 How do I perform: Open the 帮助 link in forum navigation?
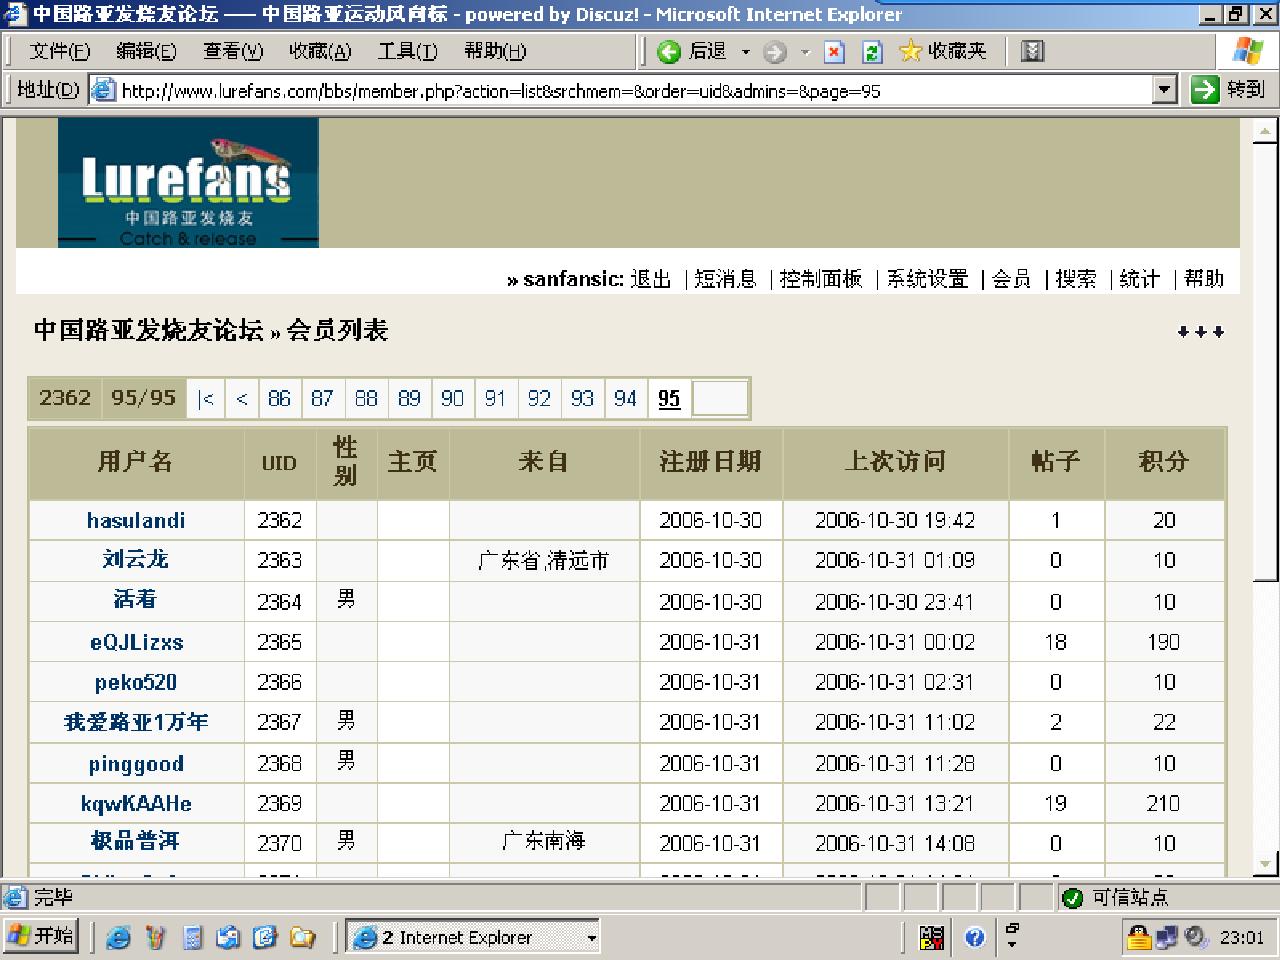click(x=1204, y=279)
